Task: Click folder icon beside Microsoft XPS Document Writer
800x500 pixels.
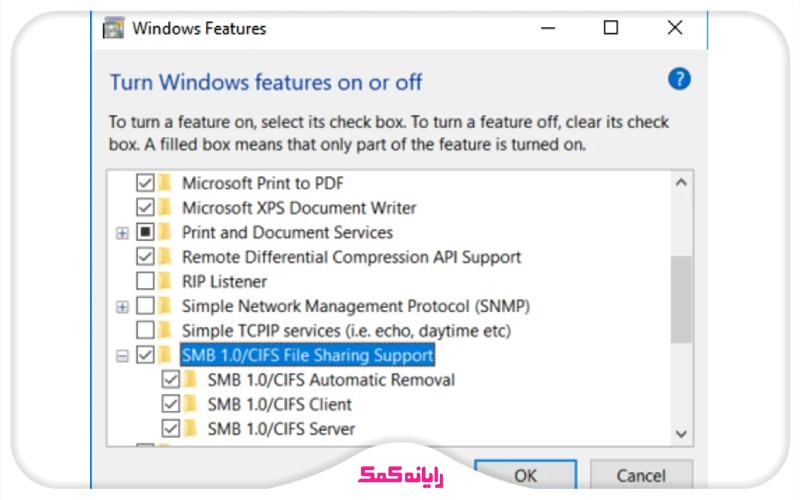Action: tap(164, 208)
